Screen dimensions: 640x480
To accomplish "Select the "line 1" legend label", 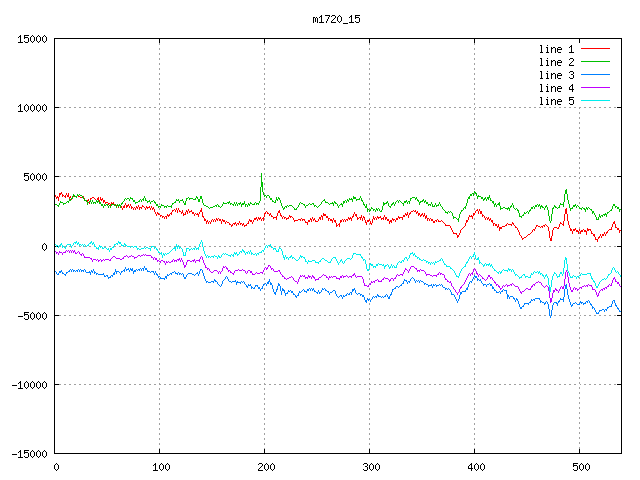I will pyautogui.click(x=556, y=49).
